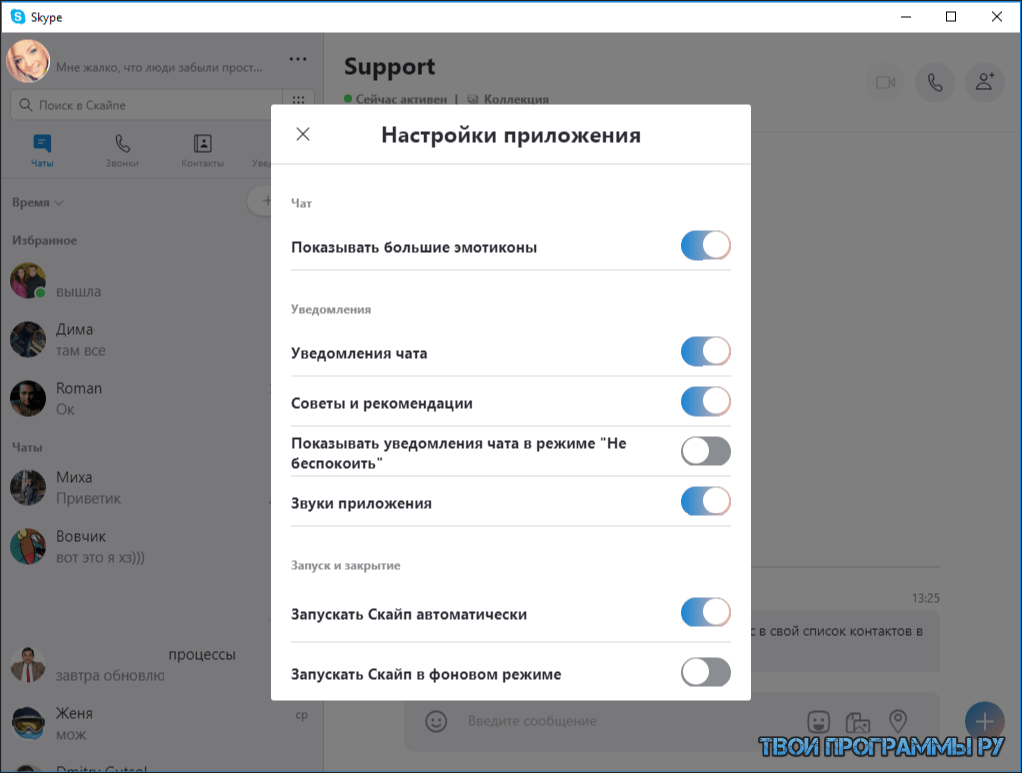Open the Коллекция link under Support
This screenshot has height=773, width=1022.
515,99
